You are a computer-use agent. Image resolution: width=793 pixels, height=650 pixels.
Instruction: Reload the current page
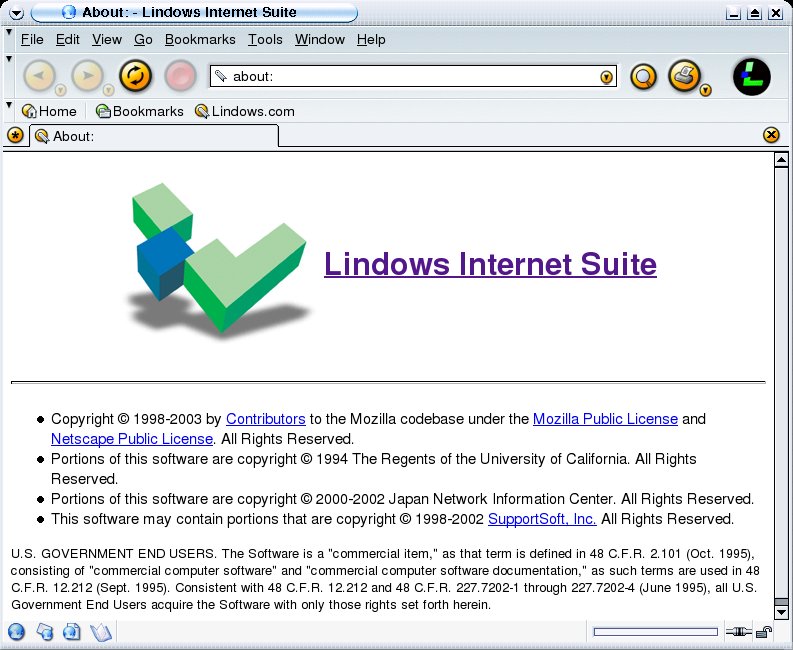click(135, 76)
